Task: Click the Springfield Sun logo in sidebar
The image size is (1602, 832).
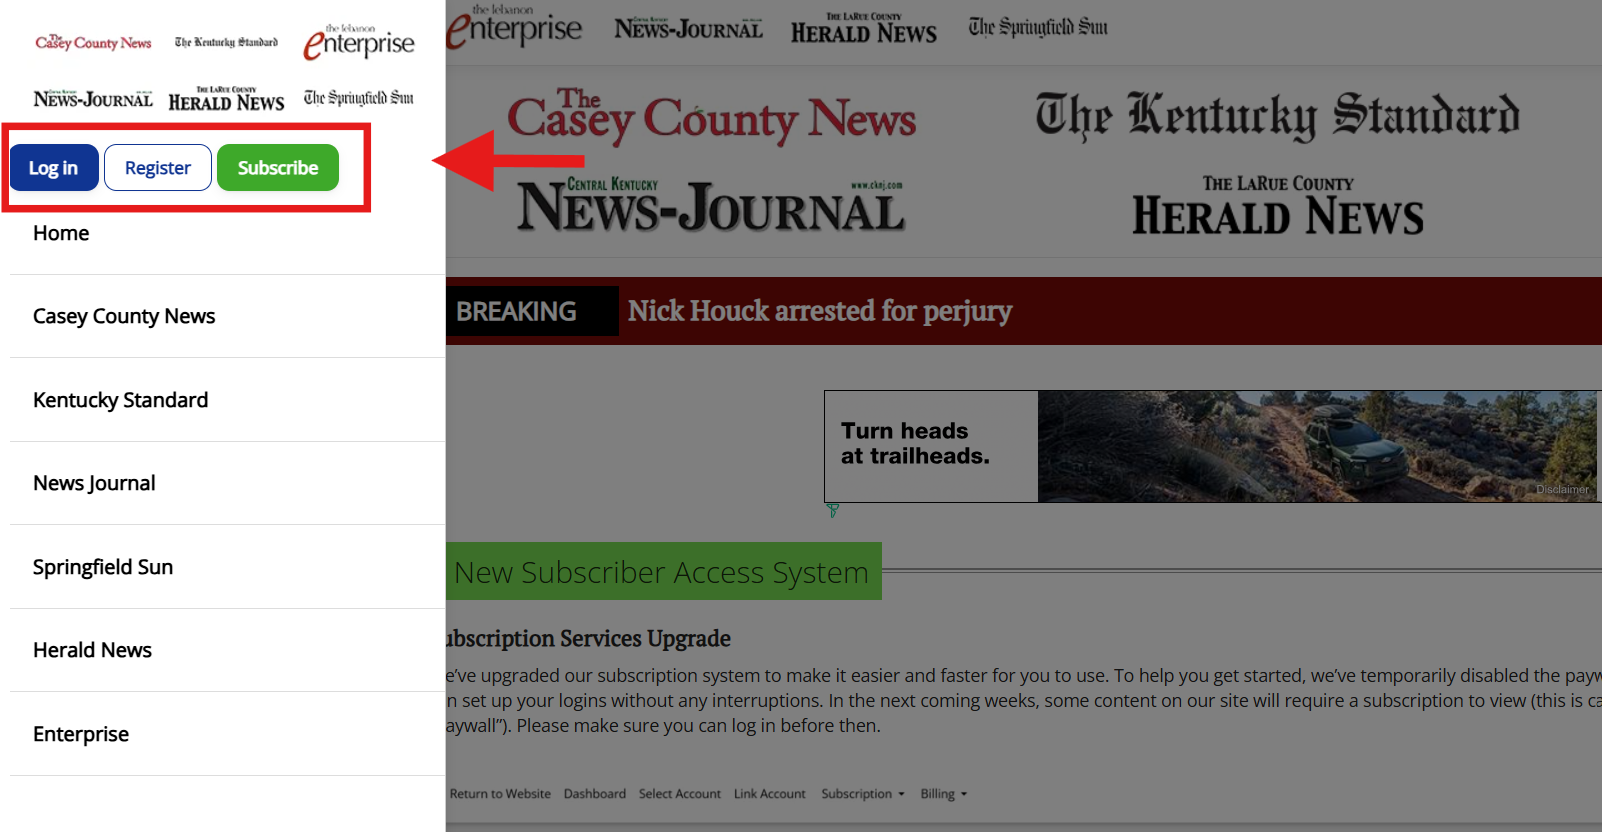Action: 359,97
